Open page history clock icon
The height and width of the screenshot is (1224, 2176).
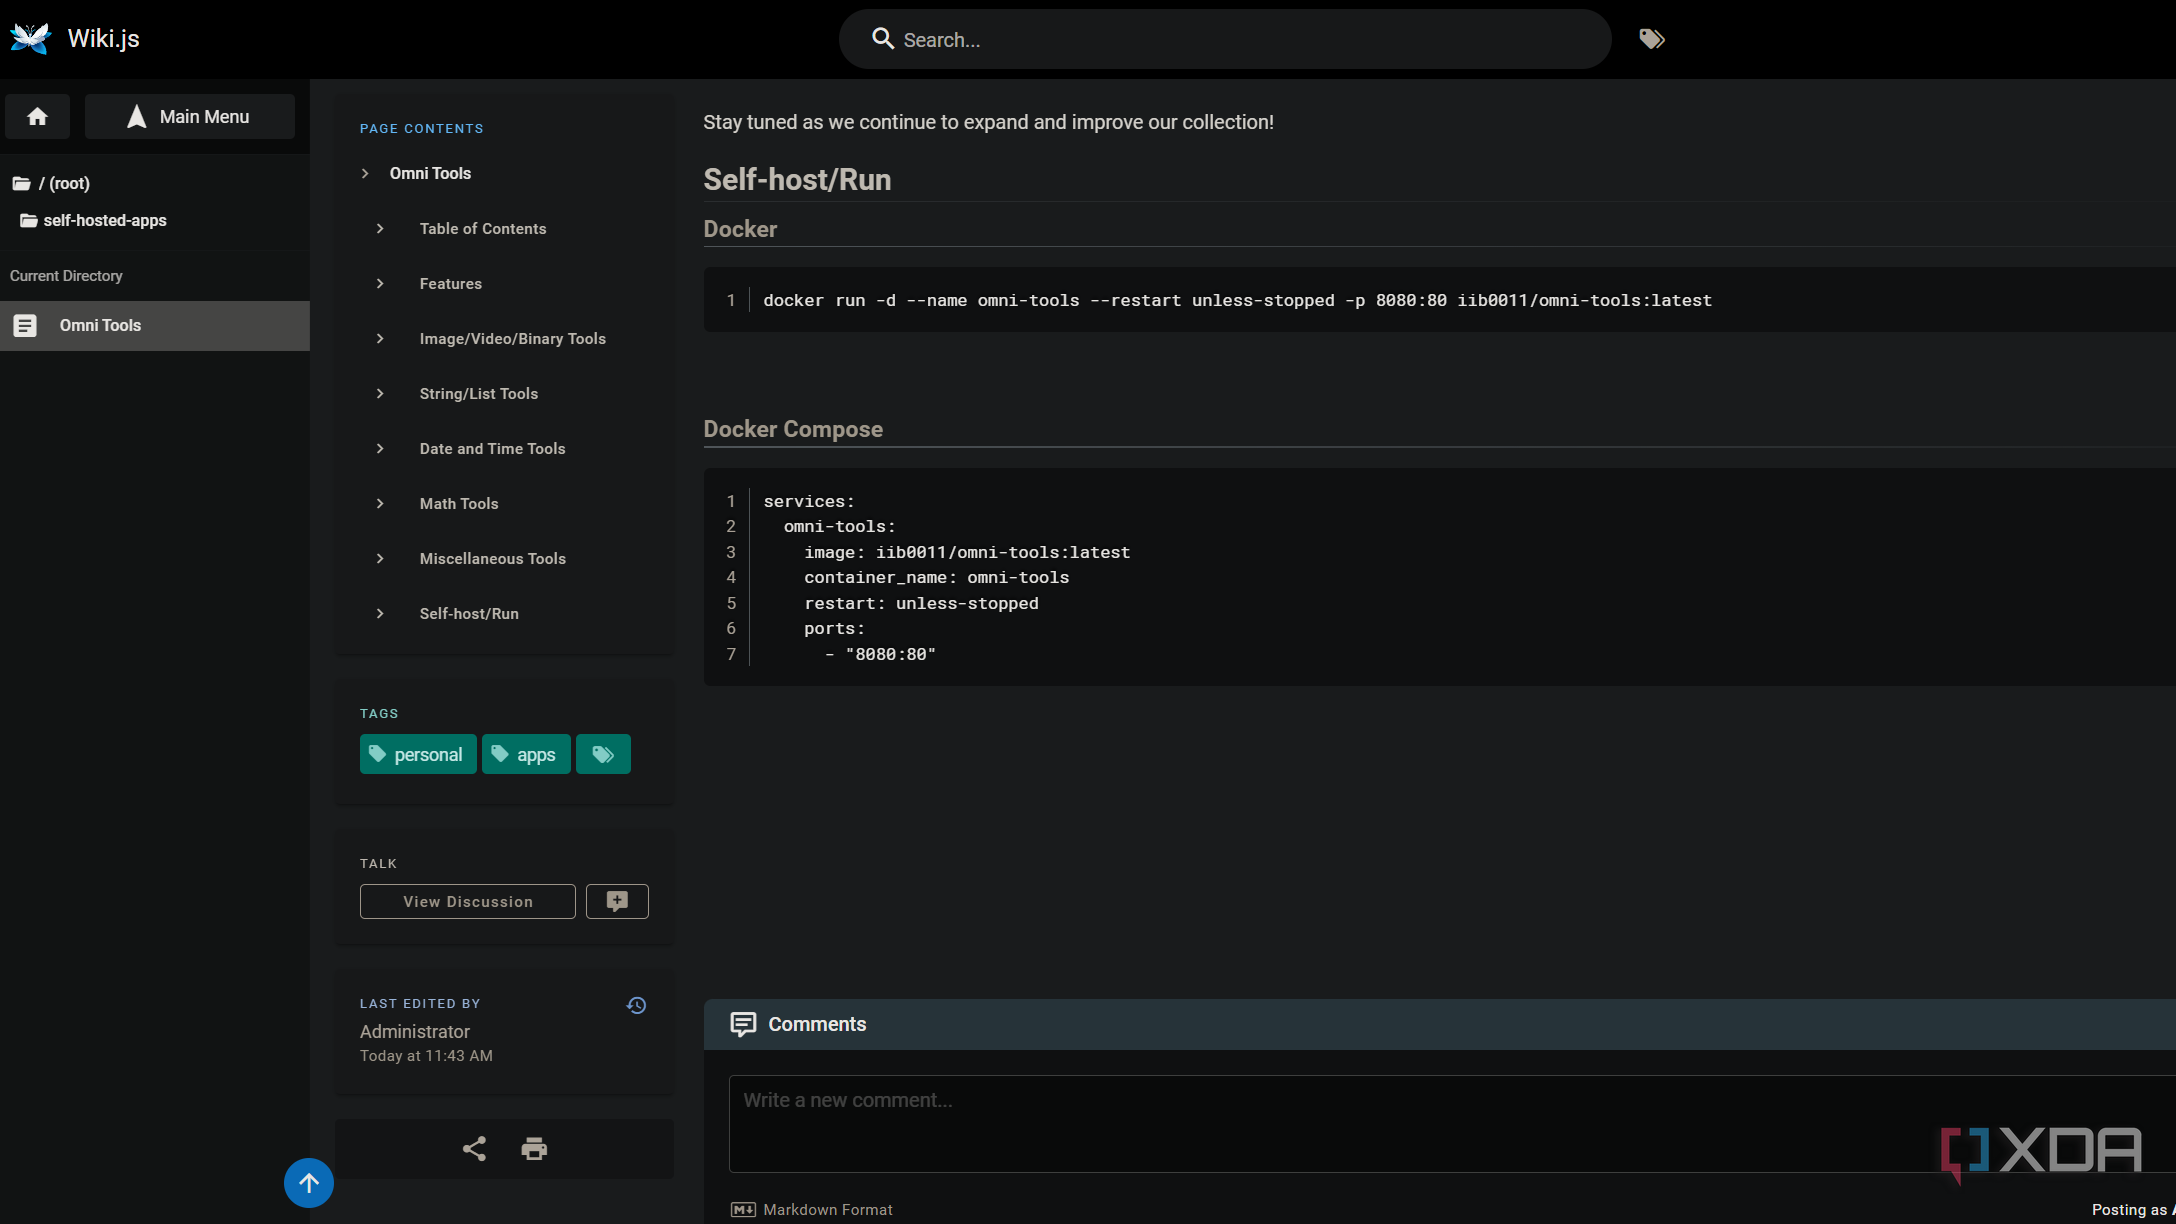[x=636, y=1005]
